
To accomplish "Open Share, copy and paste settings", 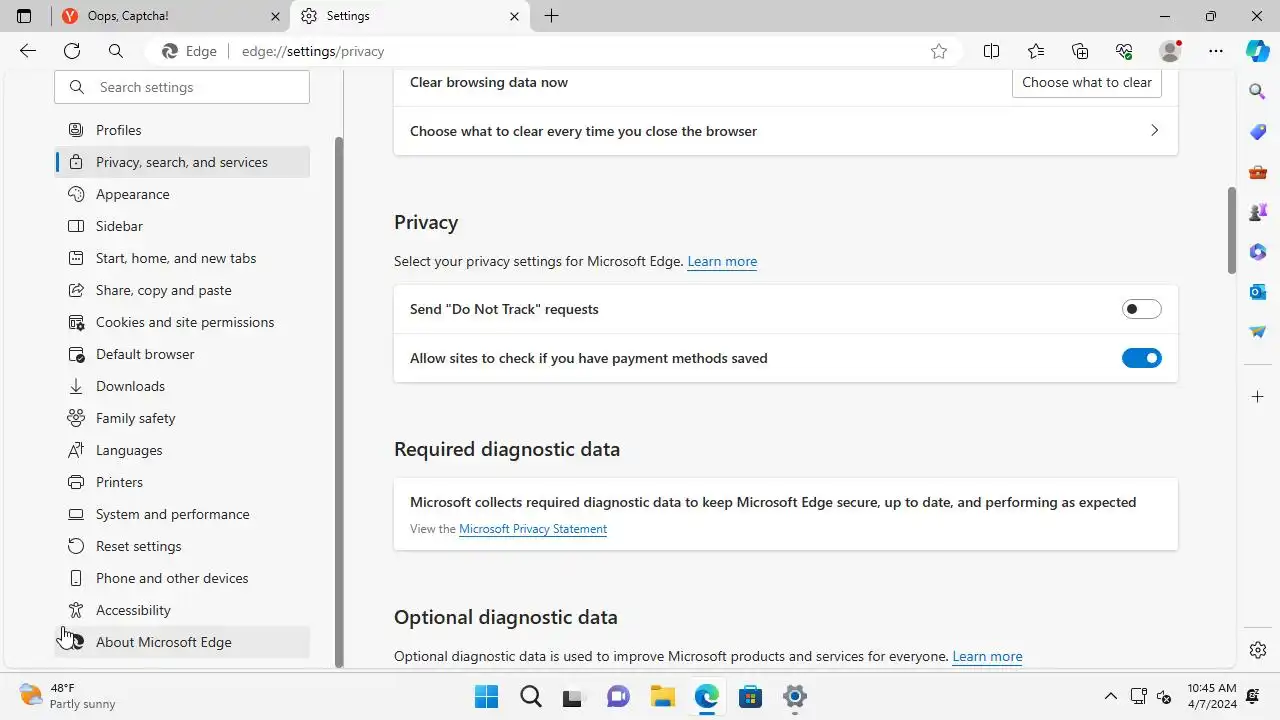I will click(x=182, y=290).
